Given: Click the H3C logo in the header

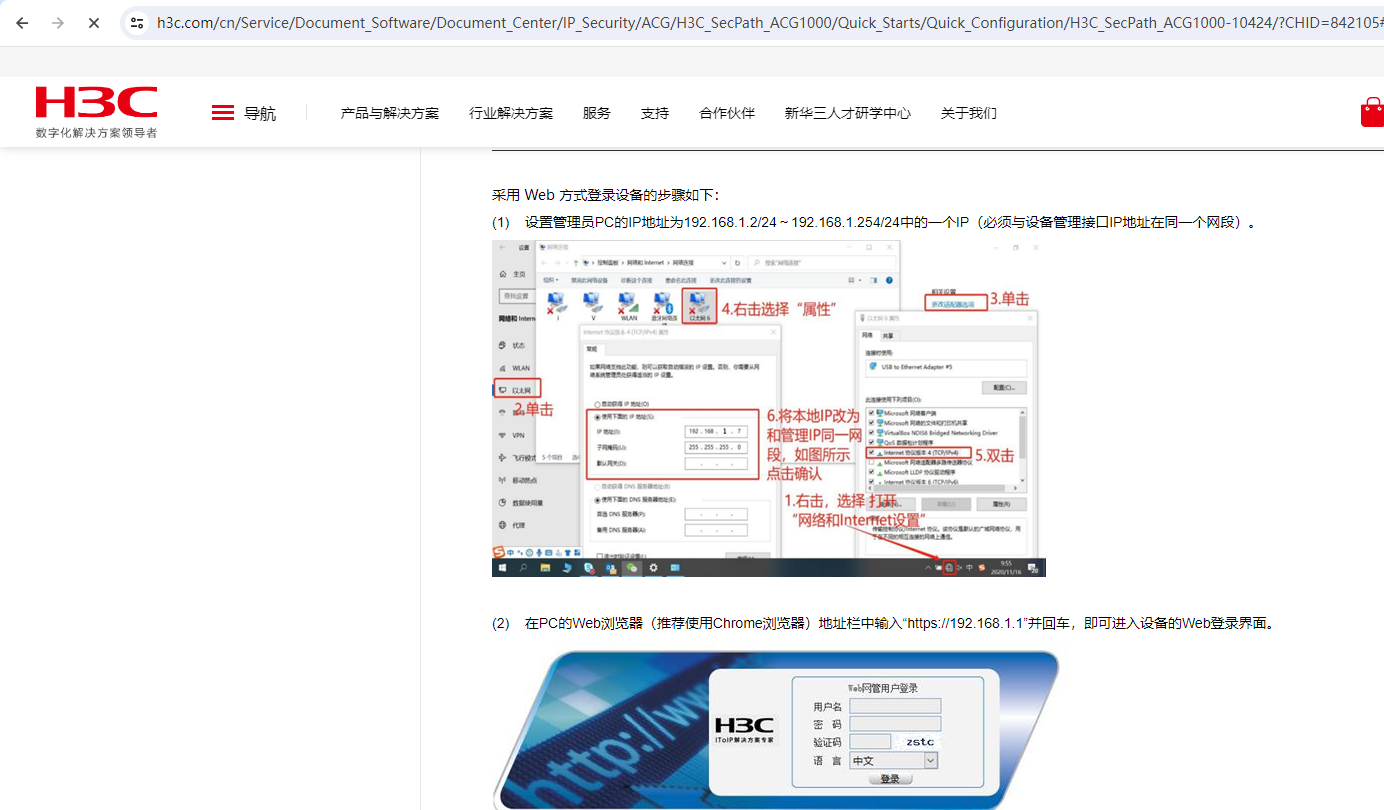Looking at the screenshot, I should (96, 112).
